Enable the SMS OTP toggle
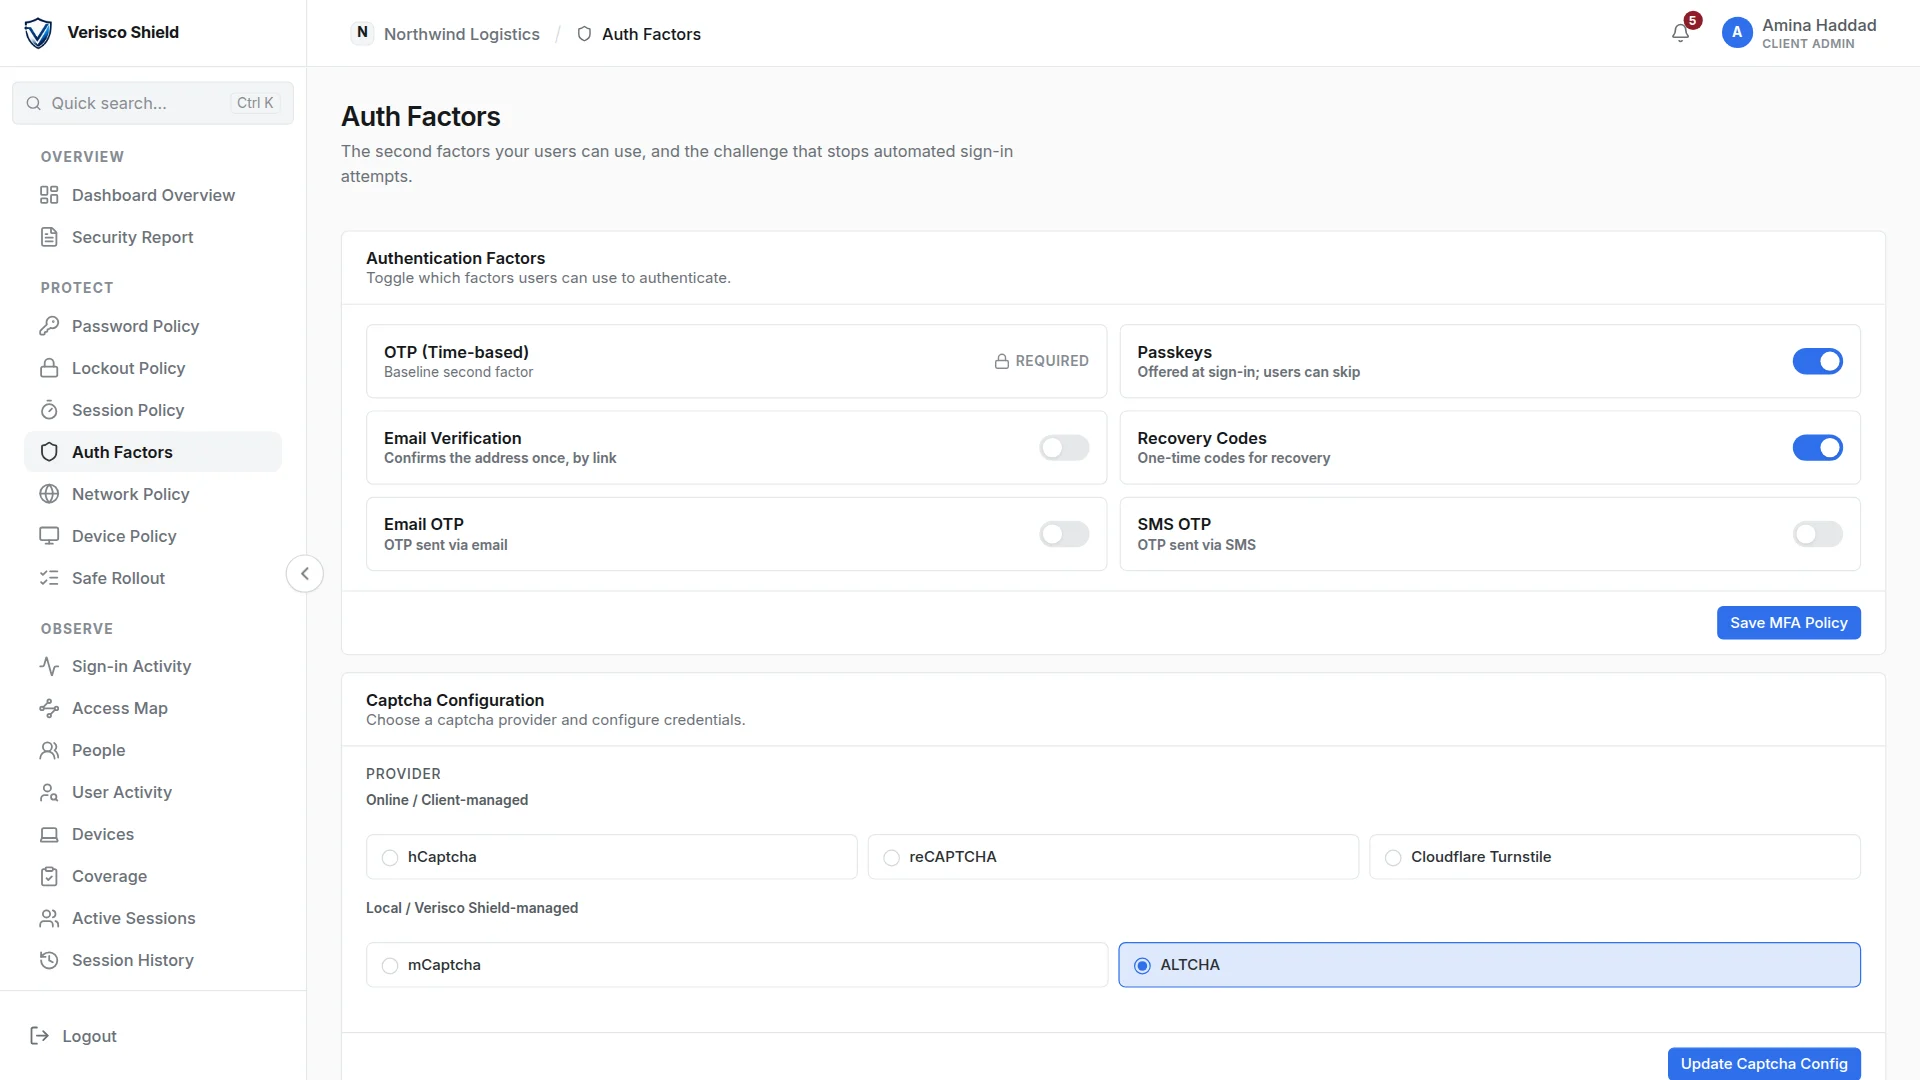 click(1817, 534)
